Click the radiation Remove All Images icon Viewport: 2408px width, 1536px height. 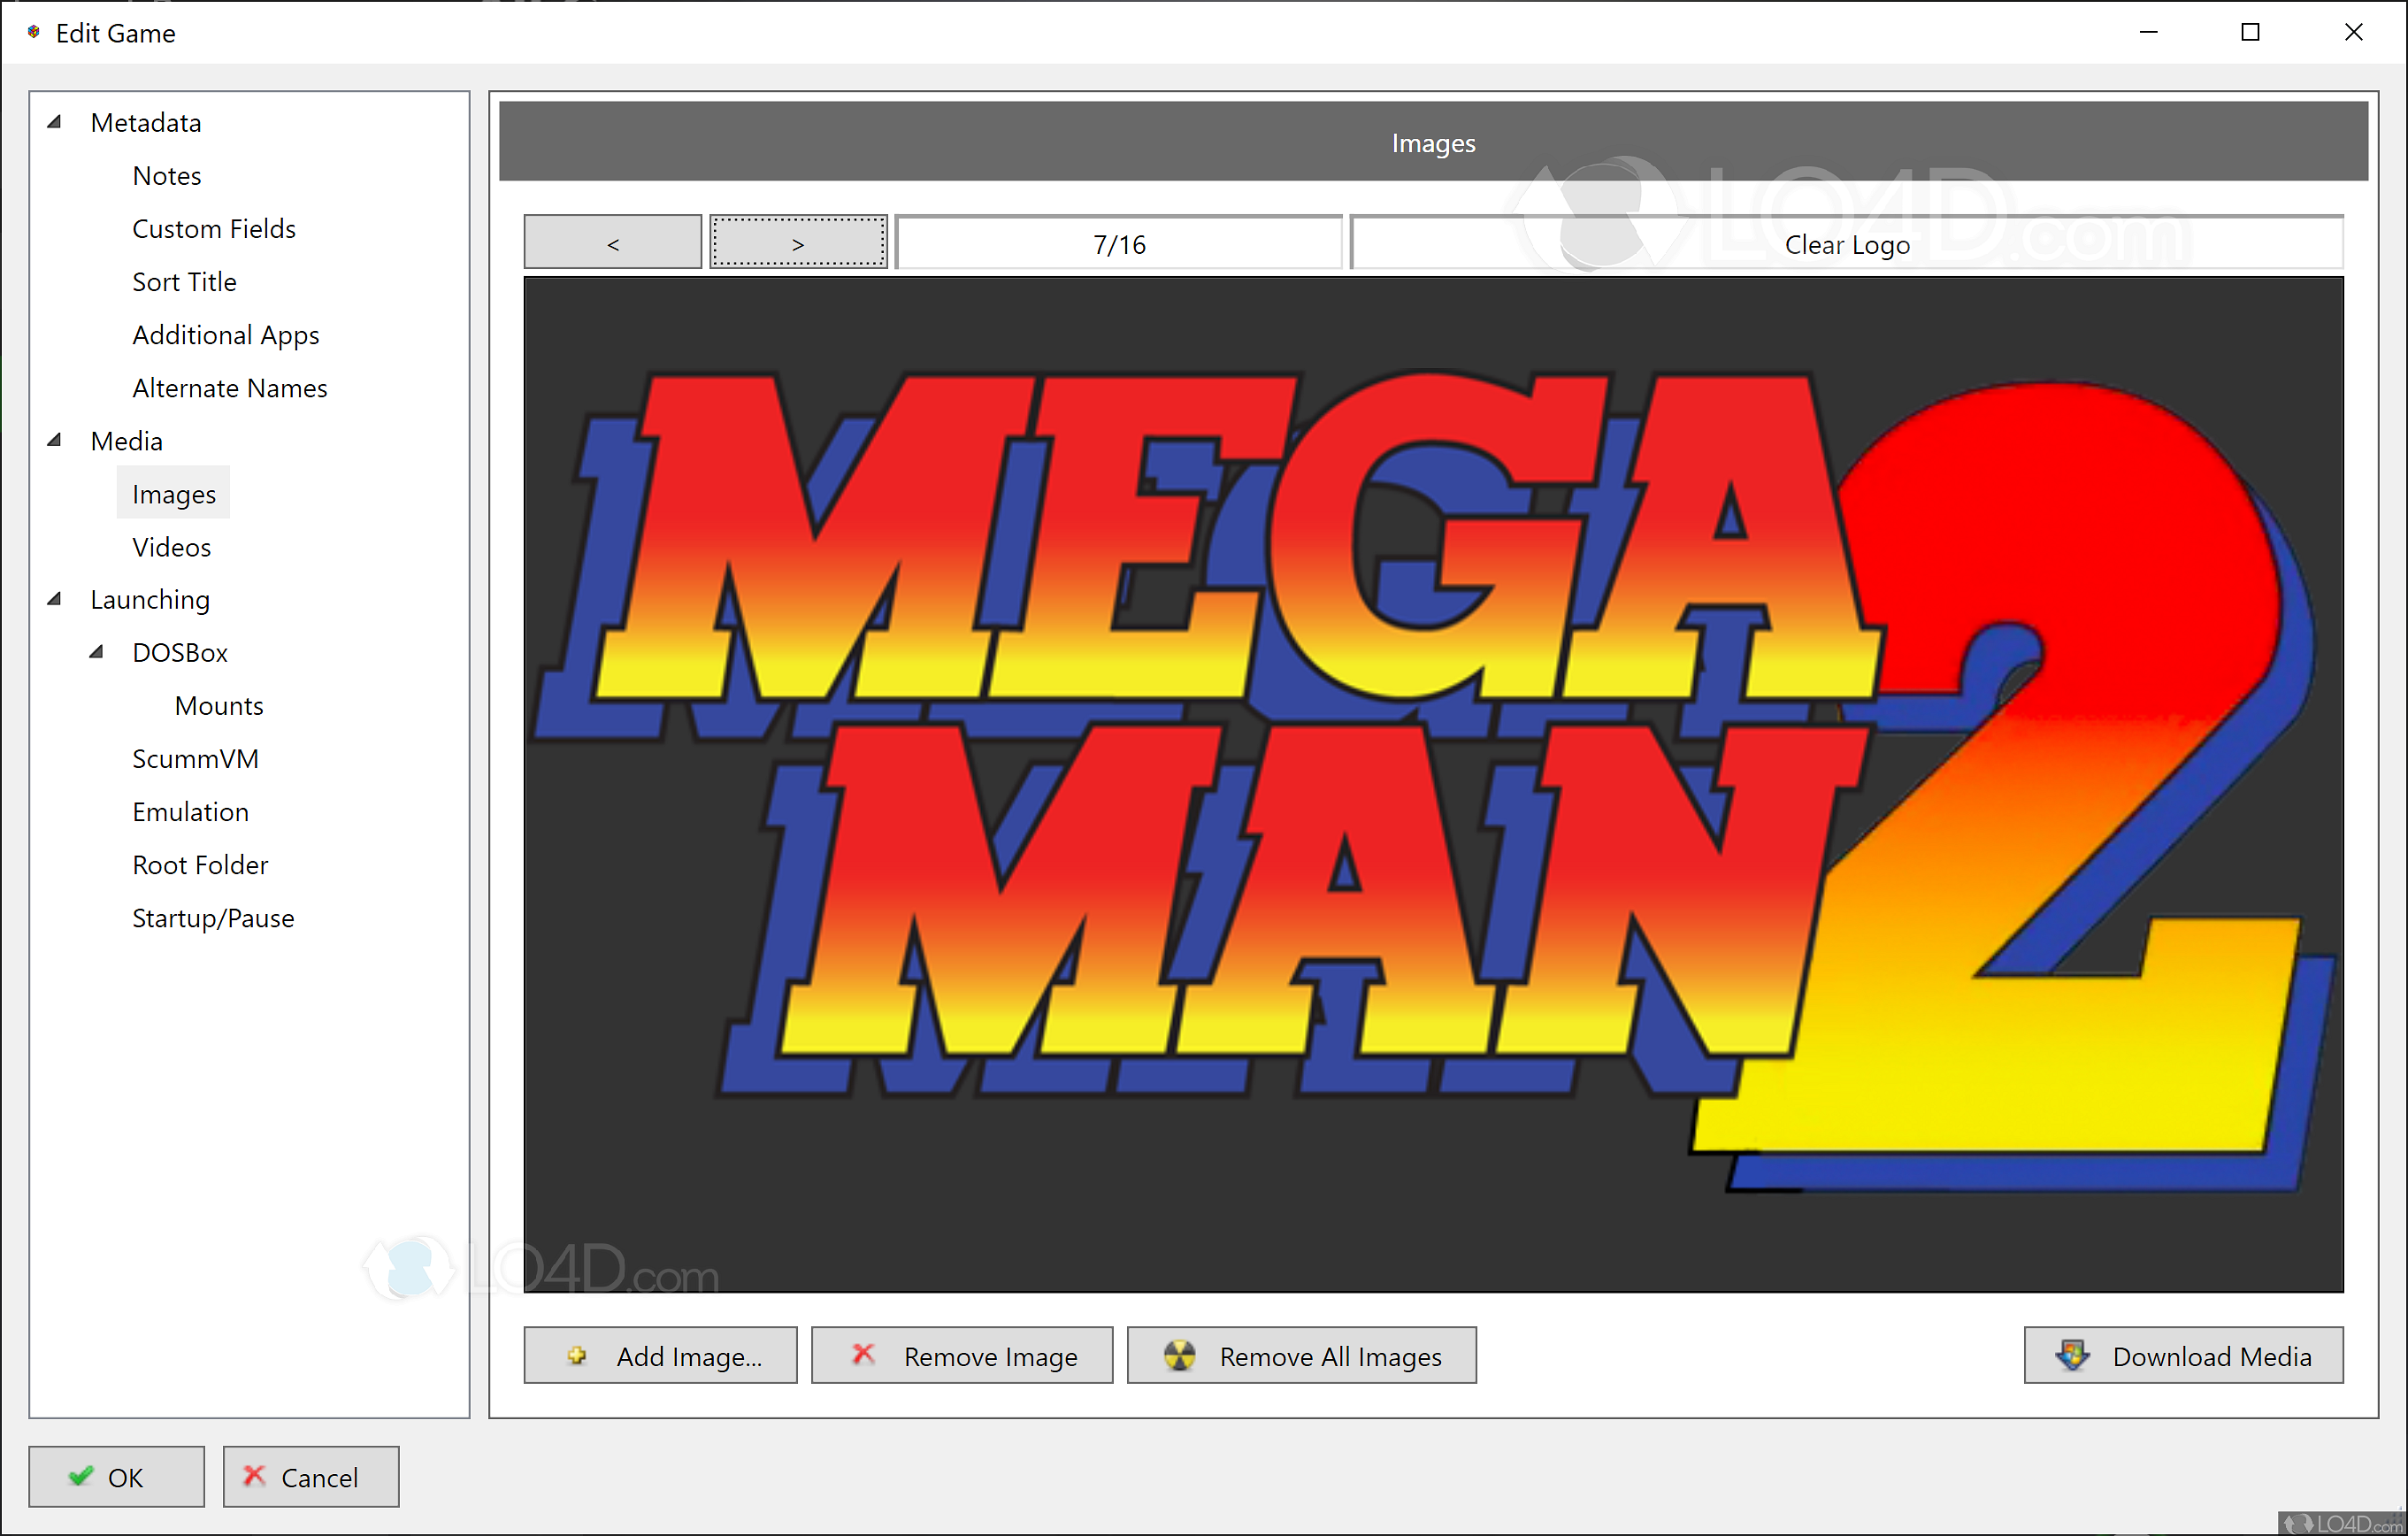[x=1180, y=1356]
